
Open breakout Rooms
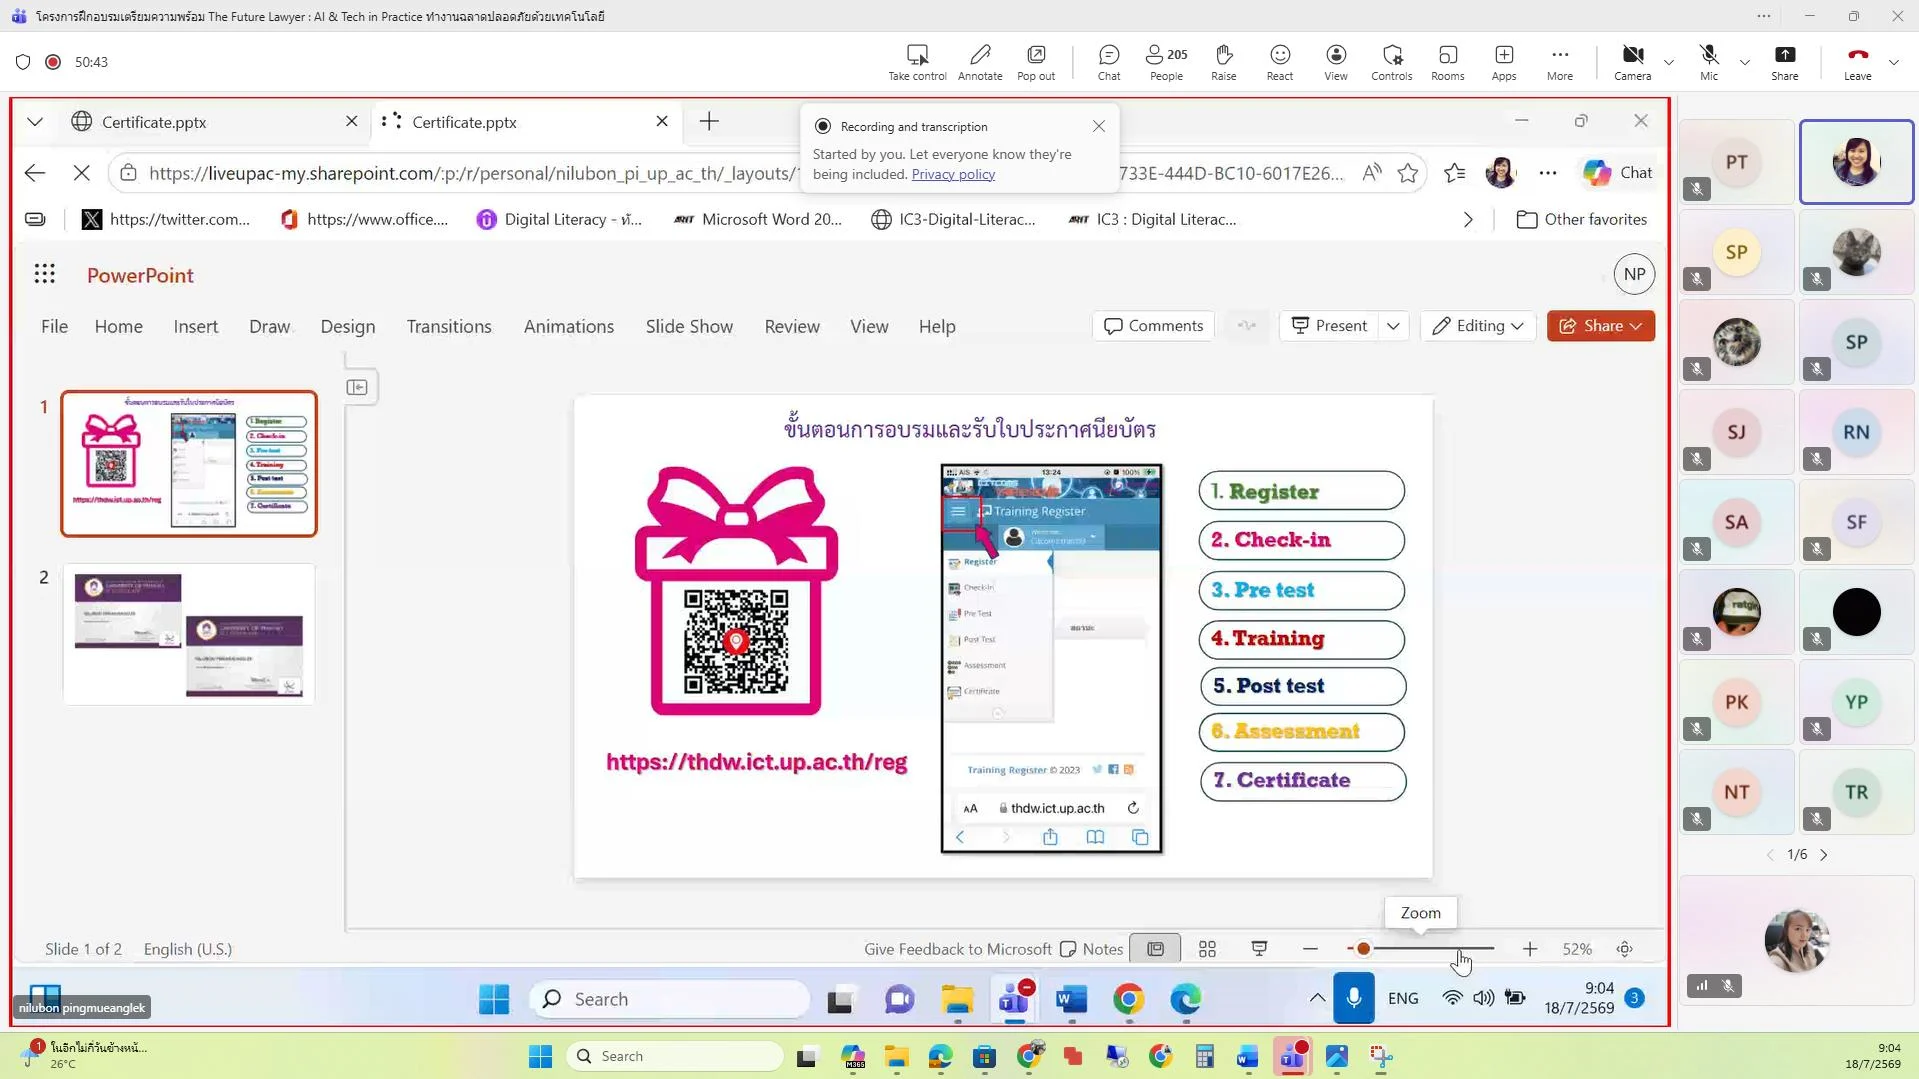[x=1447, y=62]
